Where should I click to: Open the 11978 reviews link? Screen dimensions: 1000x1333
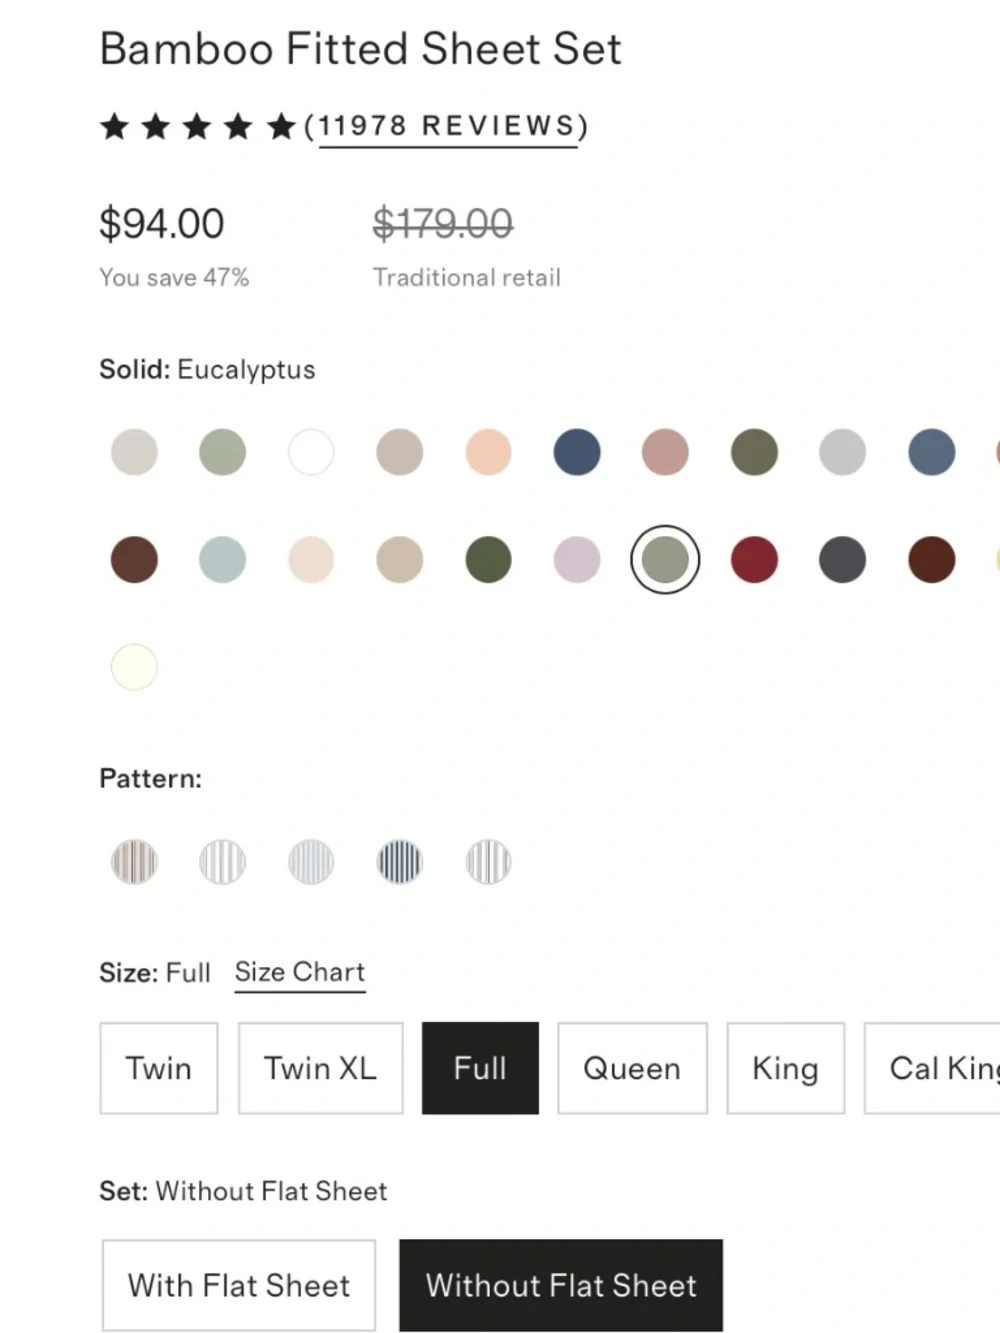tap(447, 126)
